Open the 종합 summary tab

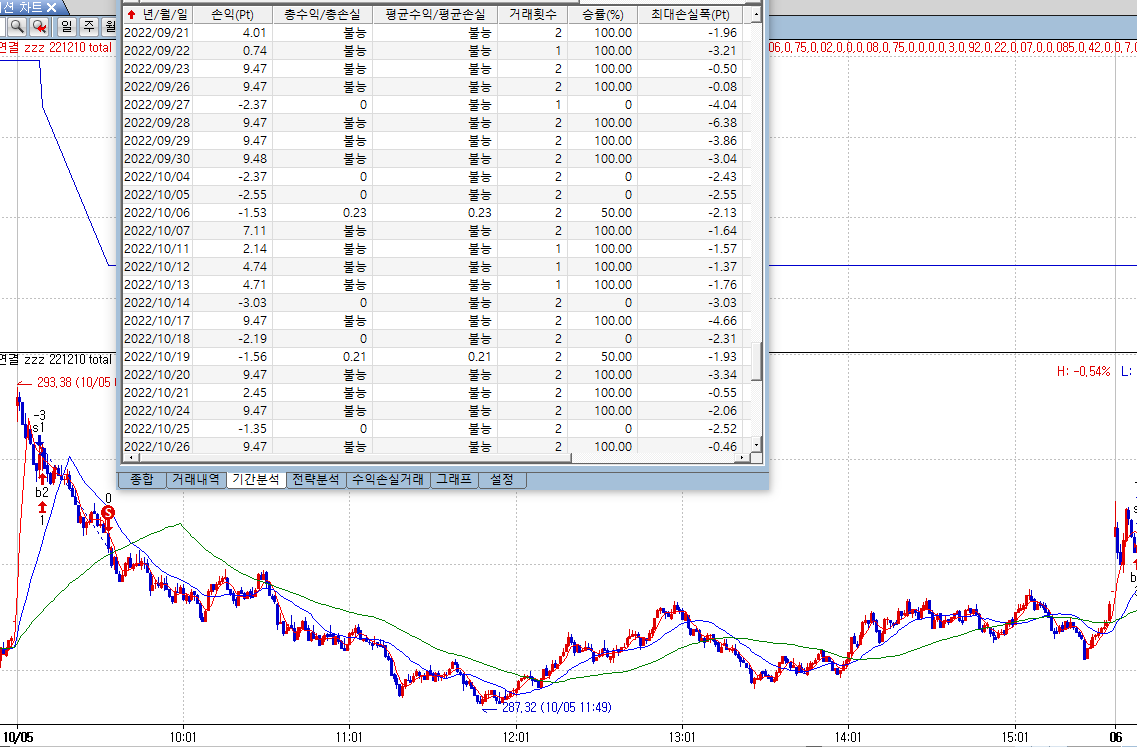tap(141, 480)
